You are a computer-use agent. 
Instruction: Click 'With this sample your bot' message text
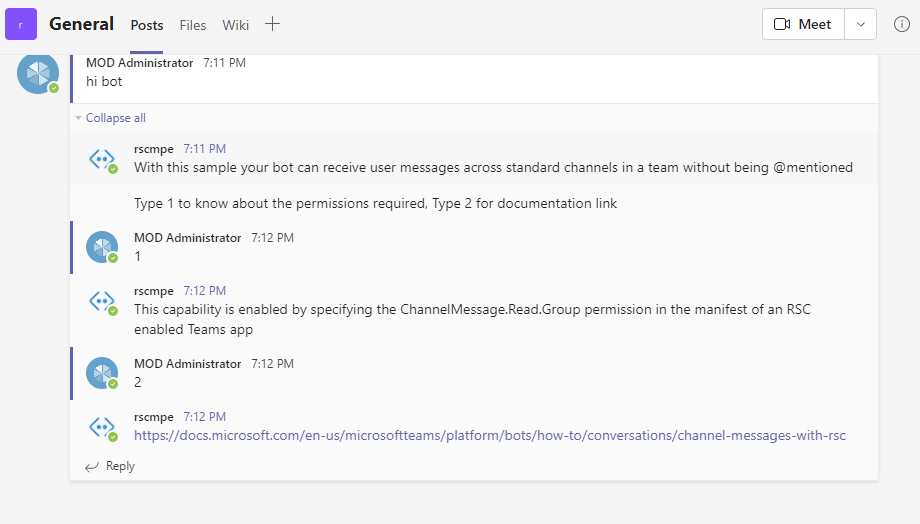tap(493, 167)
